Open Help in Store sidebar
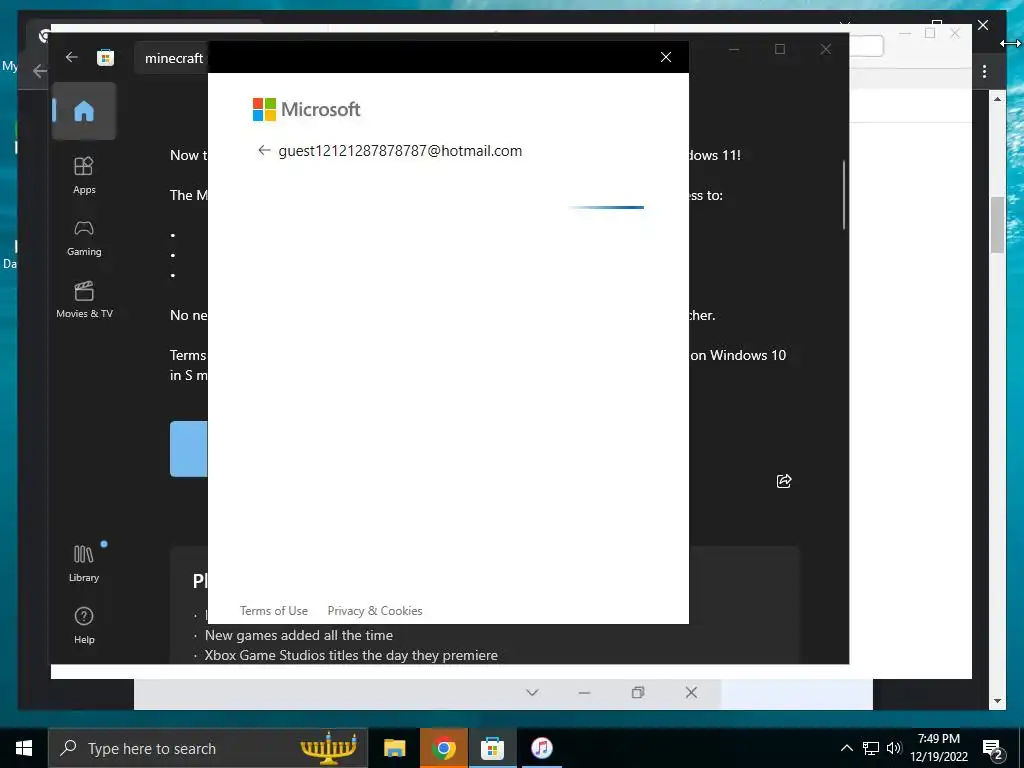 [84, 626]
